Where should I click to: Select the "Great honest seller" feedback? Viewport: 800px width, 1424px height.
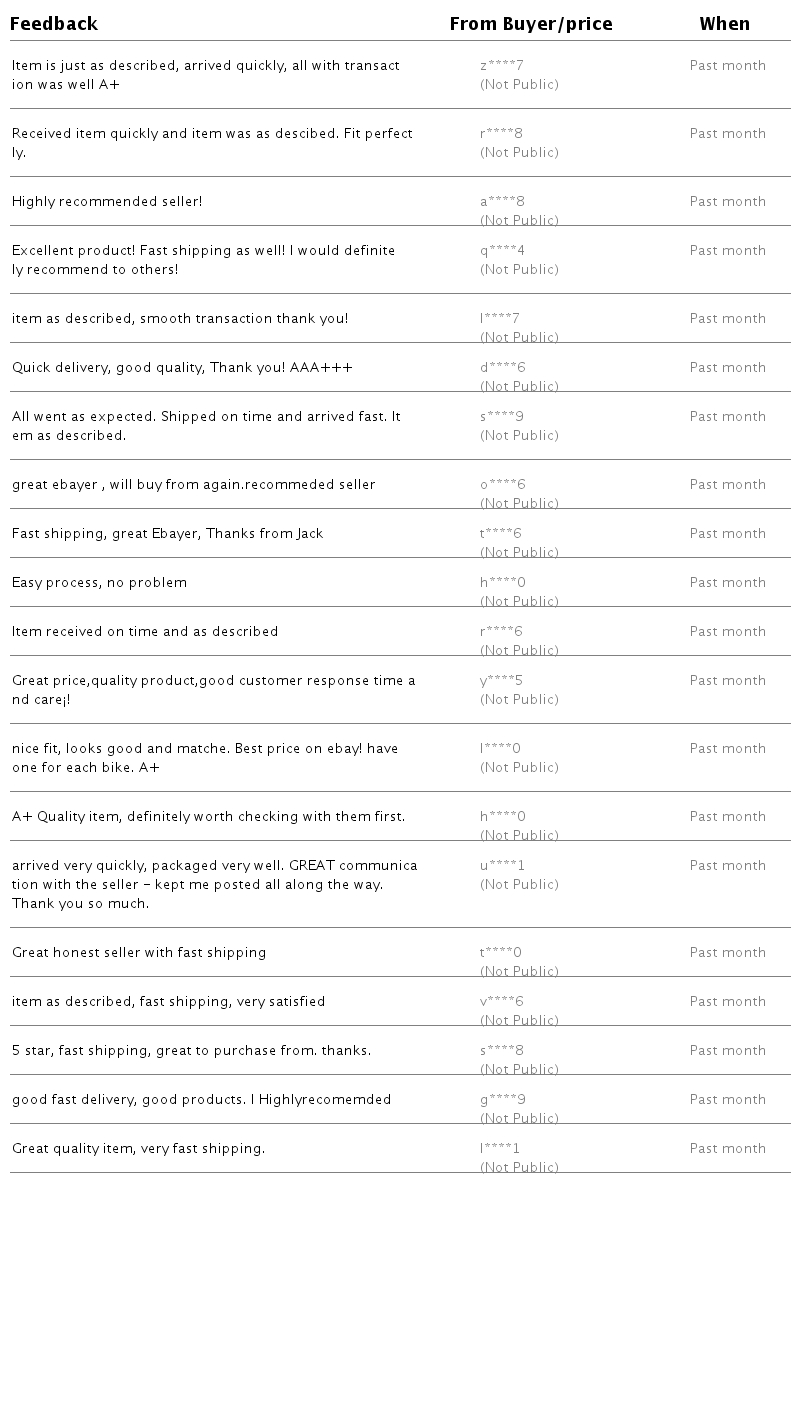(139, 953)
